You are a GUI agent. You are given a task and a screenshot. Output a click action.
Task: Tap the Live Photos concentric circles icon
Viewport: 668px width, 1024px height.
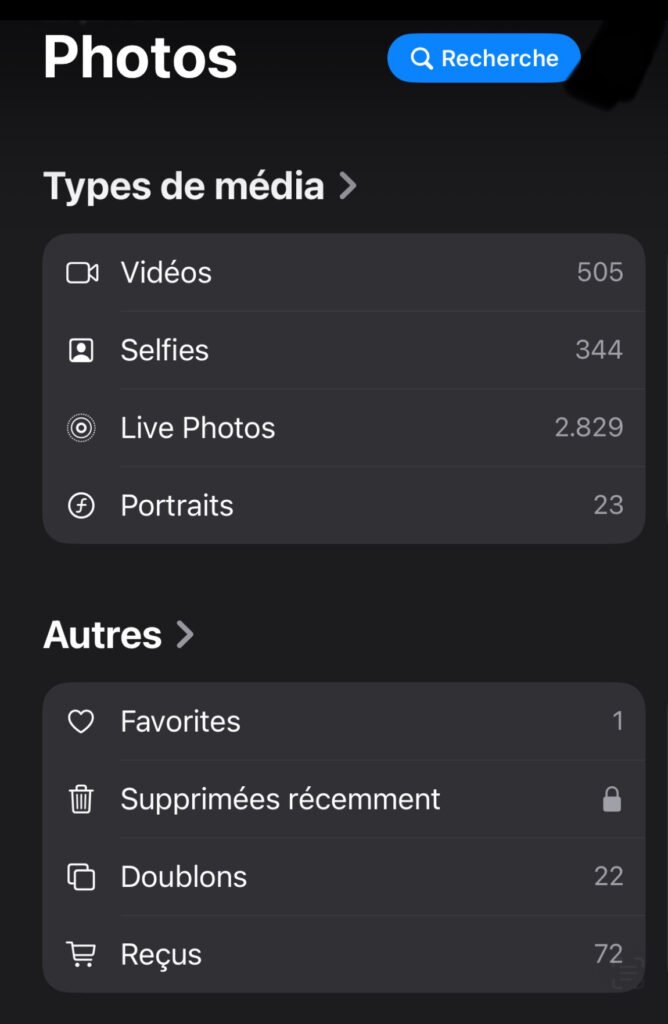pos(81,428)
